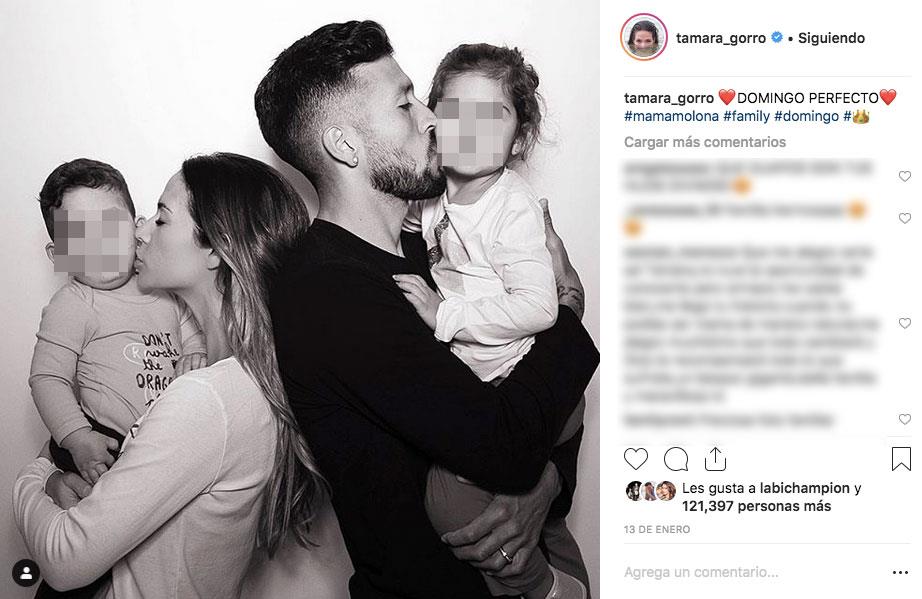Like the first blurred comment

pyautogui.click(x=904, y=176)
